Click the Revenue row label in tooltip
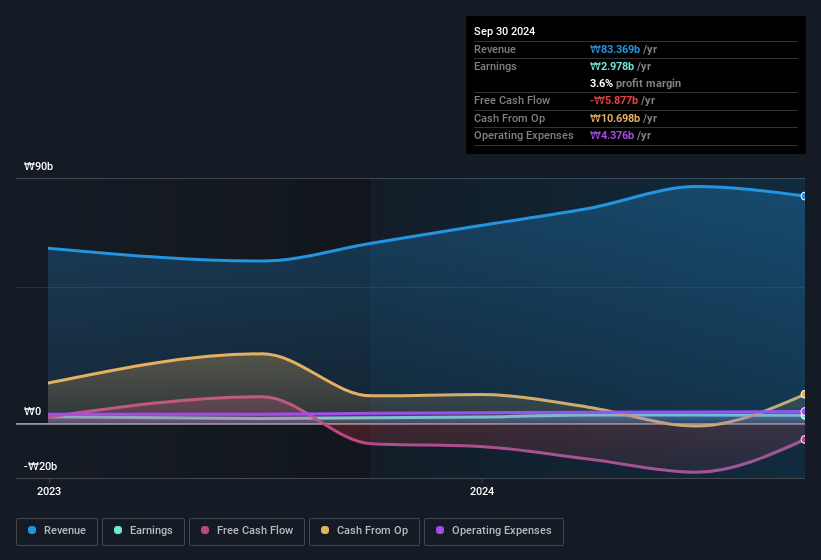The height and width of the screenshot is (560, 821). (495, 49)
